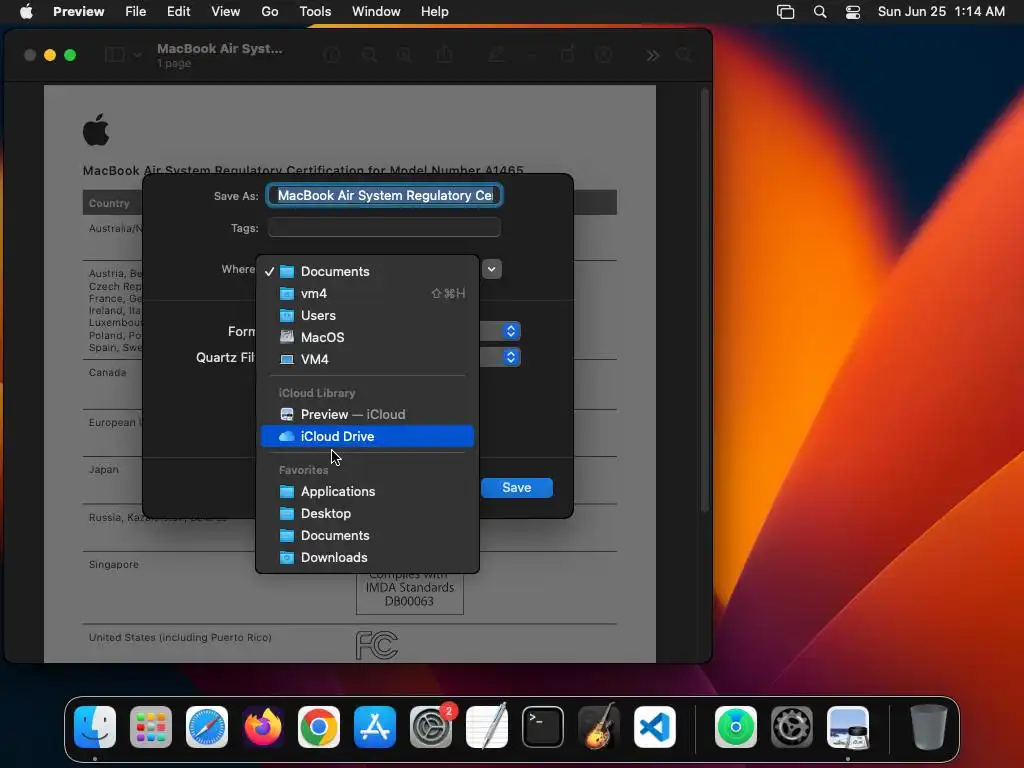
Task: Click the Preview window vertical scrollbar
Action: (704, 300)
